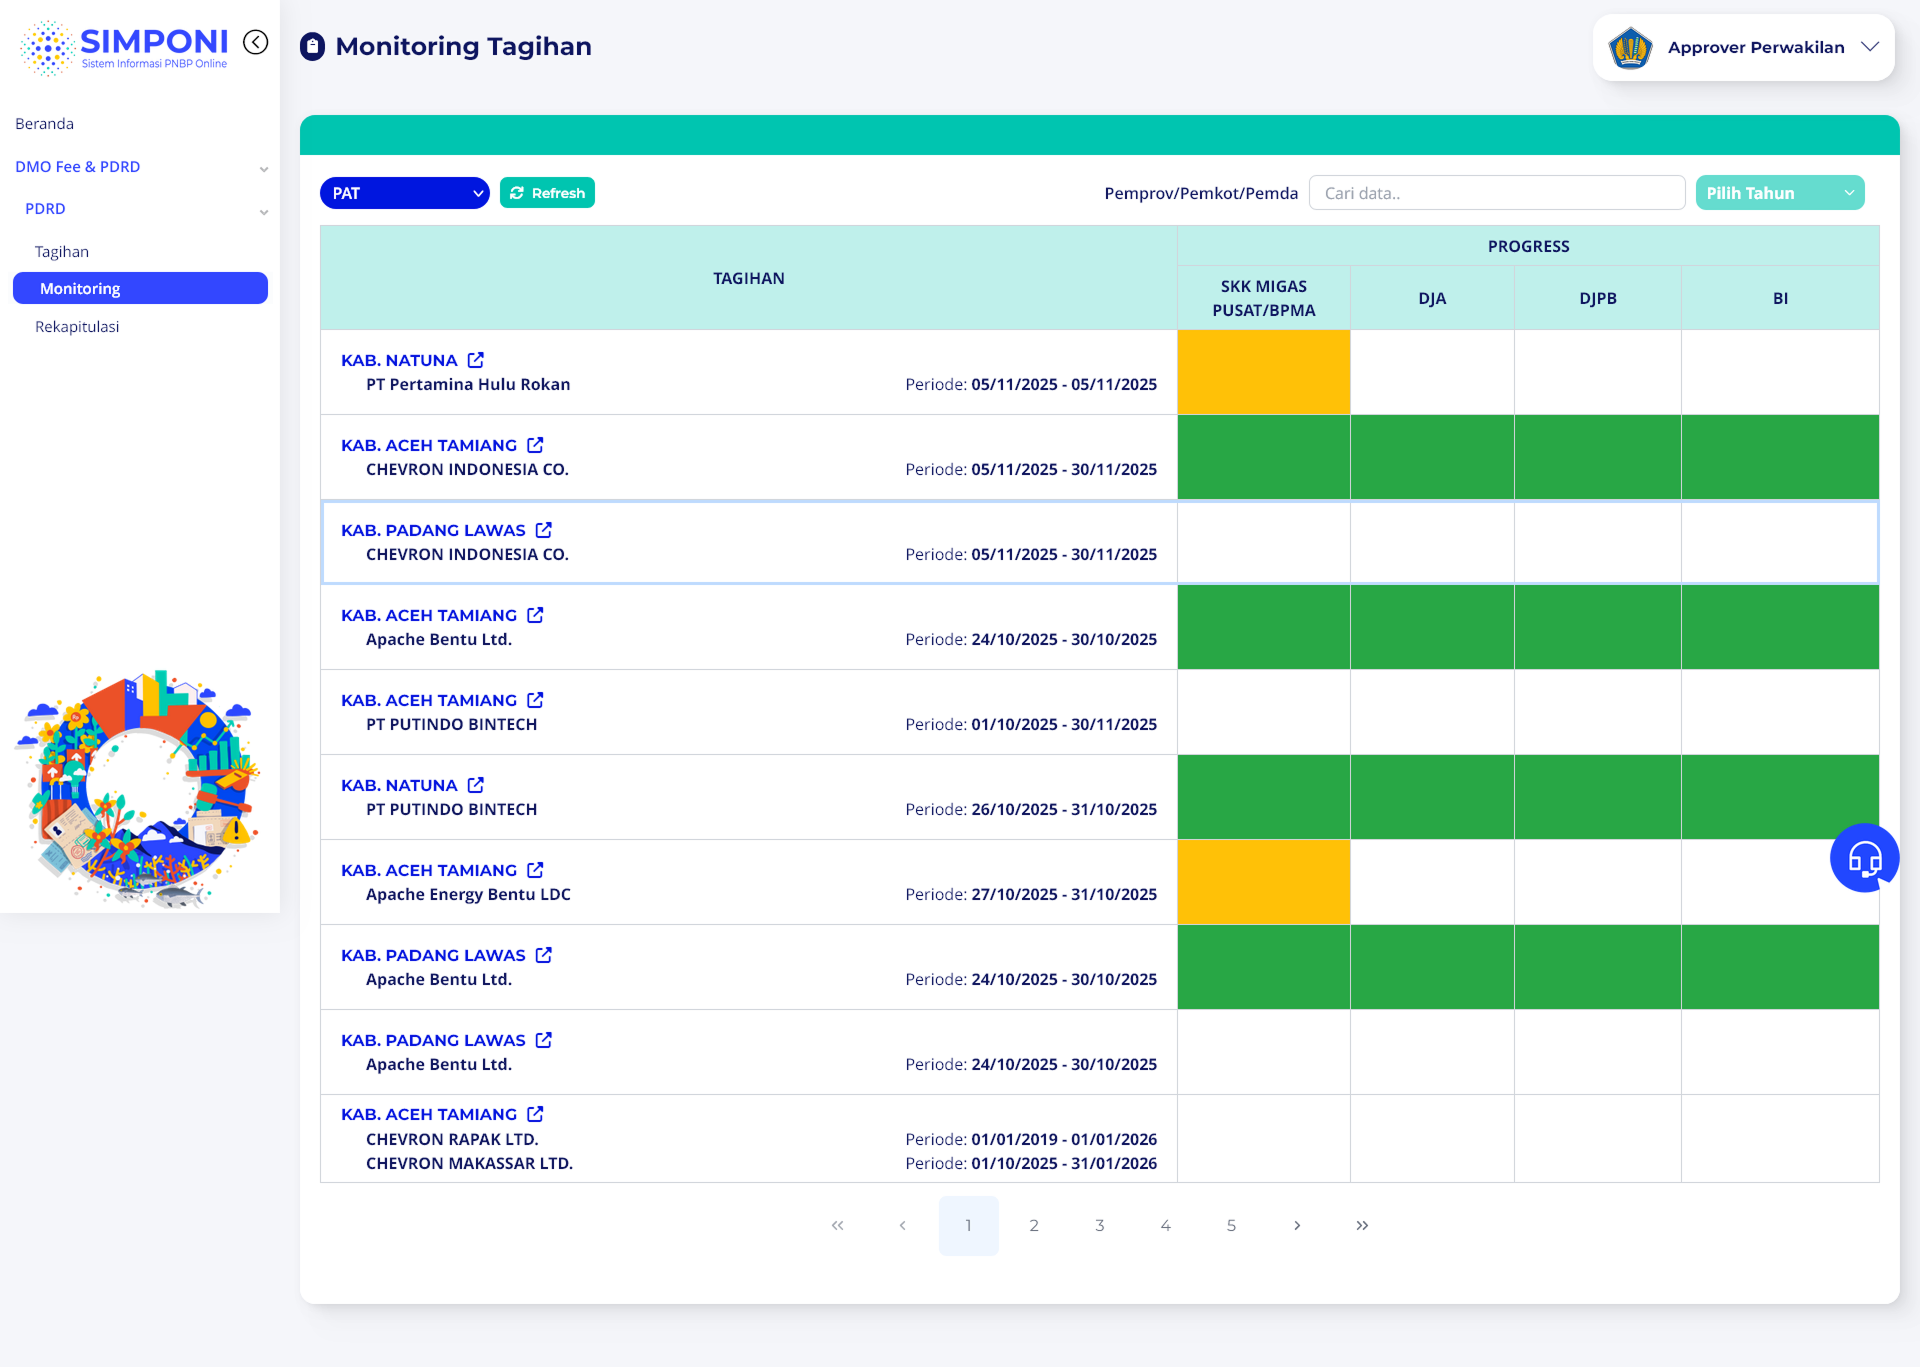Click yellow SKK MIGAS cell in Pertamina Hulu Rokan row
Image resolution: width=1920 pixels, height=1367 pixels.
pyautogui.click(x=1264, y=372)
